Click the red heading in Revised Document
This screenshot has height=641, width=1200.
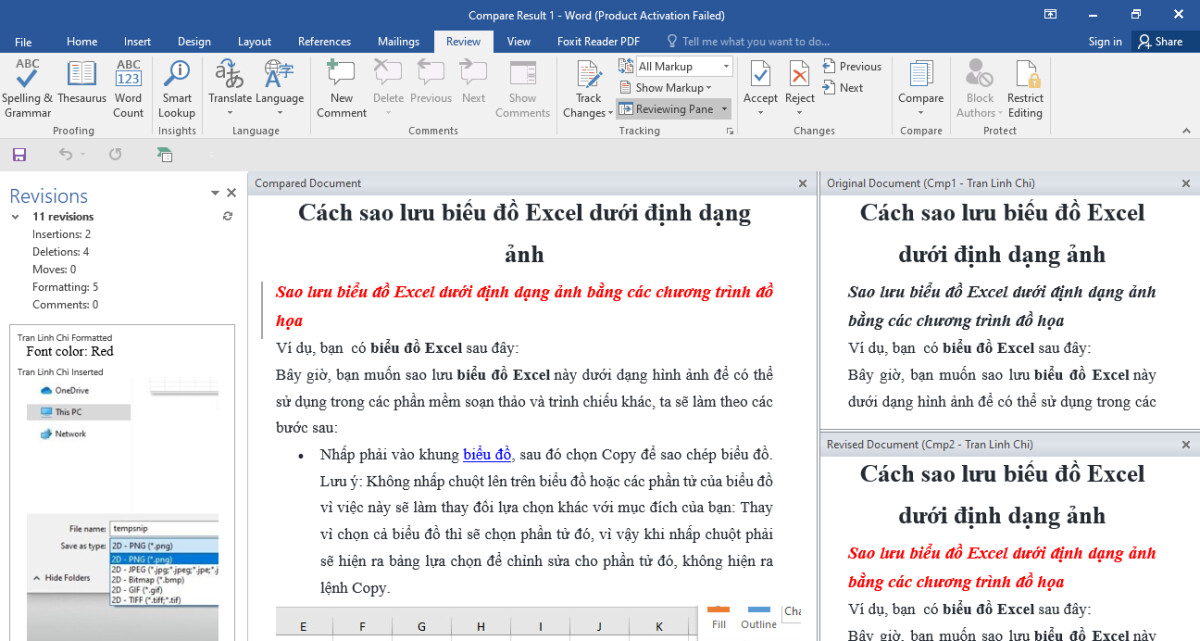[x=1002, y=567]
